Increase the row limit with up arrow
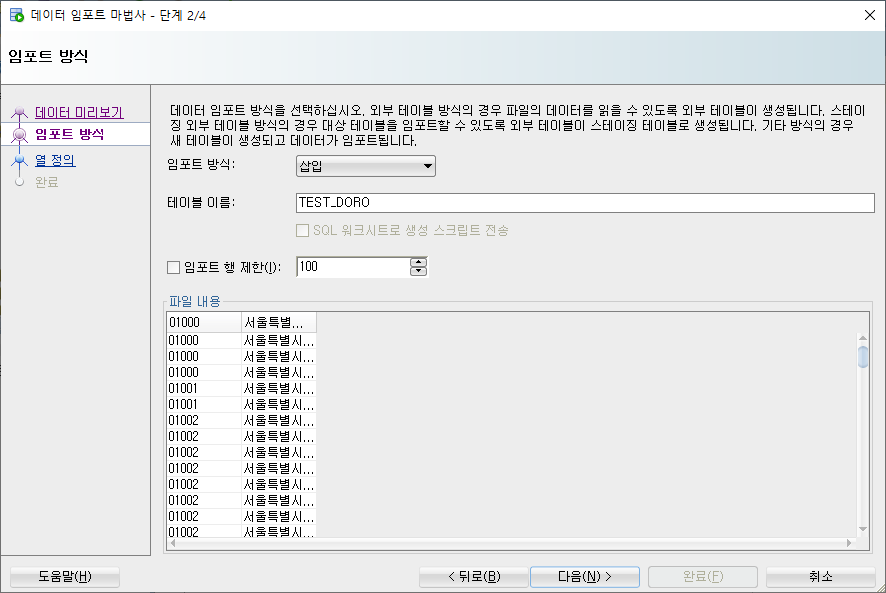This screenshot has width=886, height=593. pos(418,262)
